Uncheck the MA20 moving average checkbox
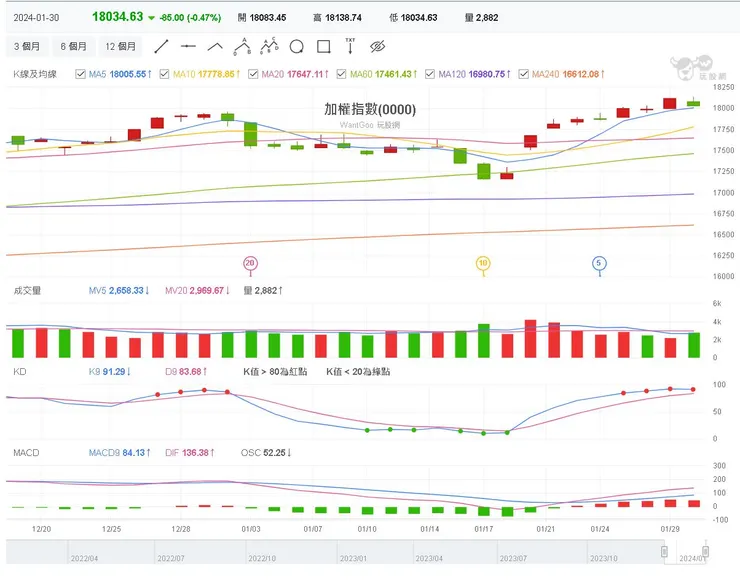This screenshot has width=740, height=582. pos(253,74)
